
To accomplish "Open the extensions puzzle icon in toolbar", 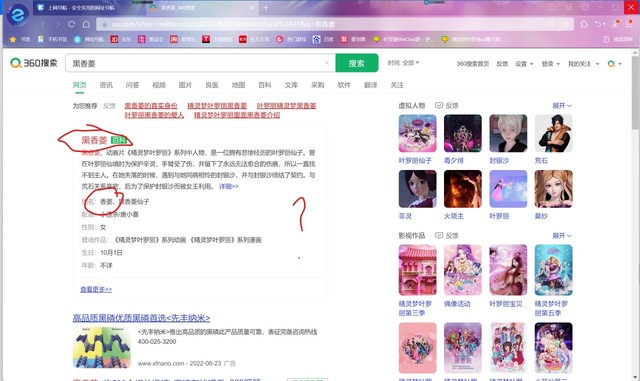I will tap(584, 25).
